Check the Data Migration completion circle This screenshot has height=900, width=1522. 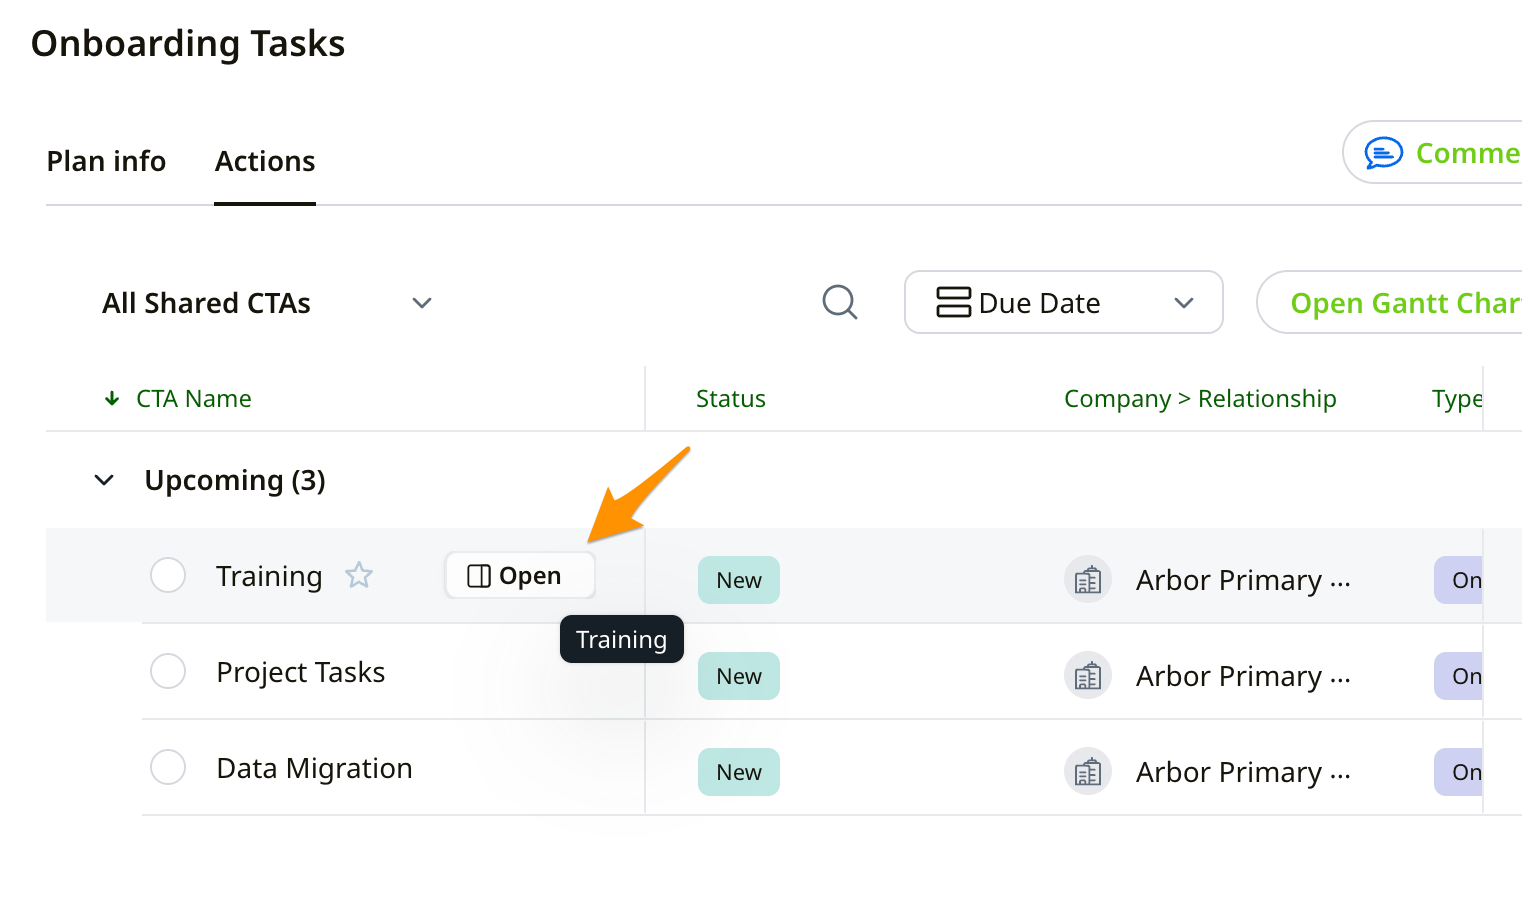pos(168,767)
